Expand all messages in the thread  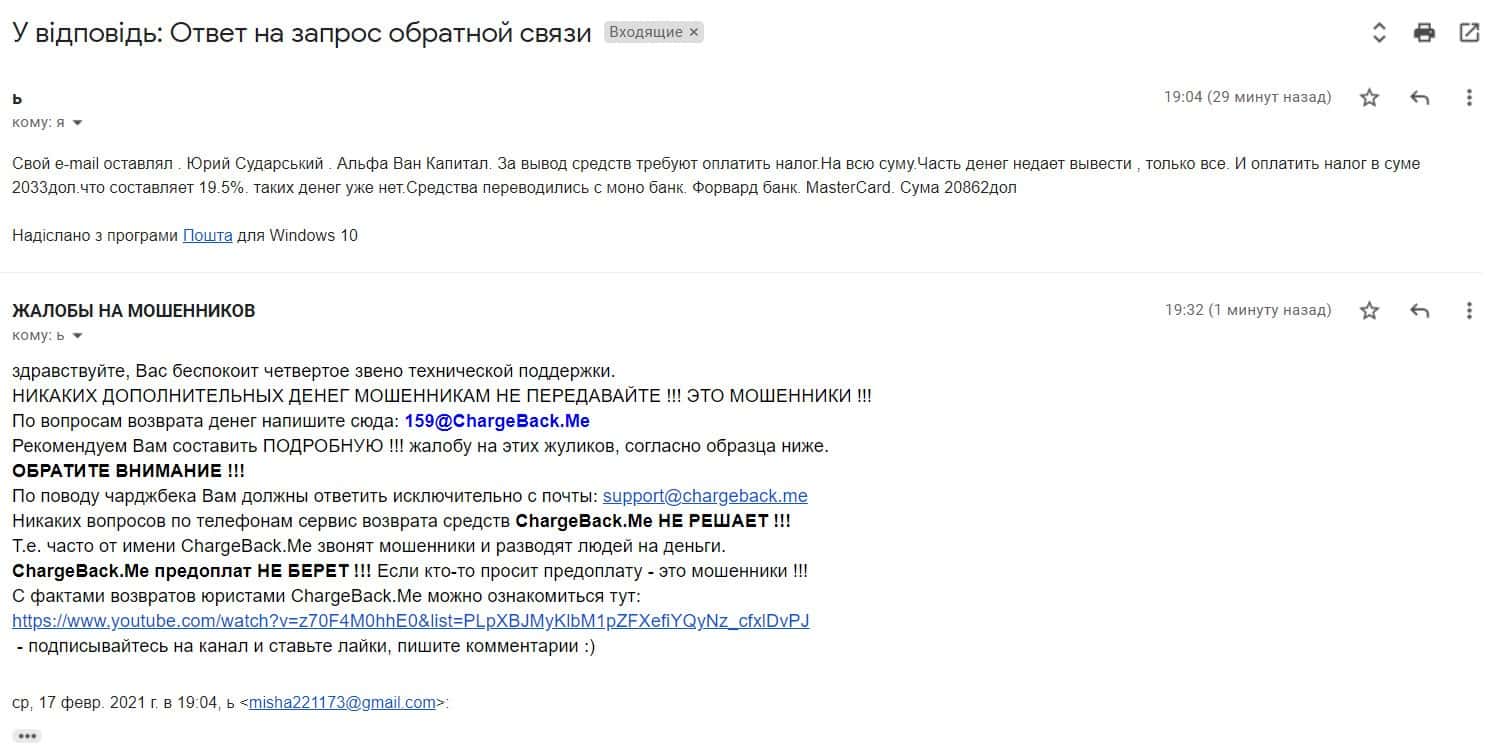pyautogui.click(x=1379, y=33)
